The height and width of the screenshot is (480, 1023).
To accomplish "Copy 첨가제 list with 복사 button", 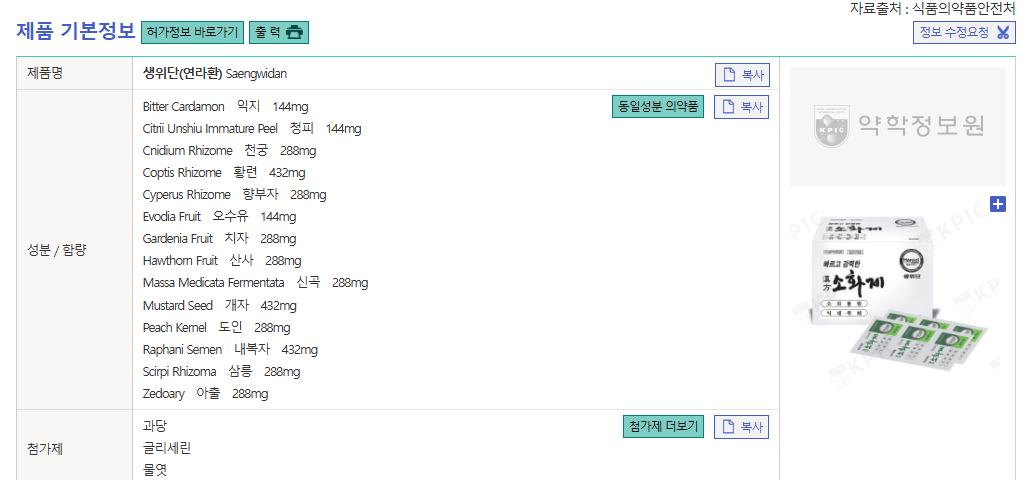I will [742, 427].
